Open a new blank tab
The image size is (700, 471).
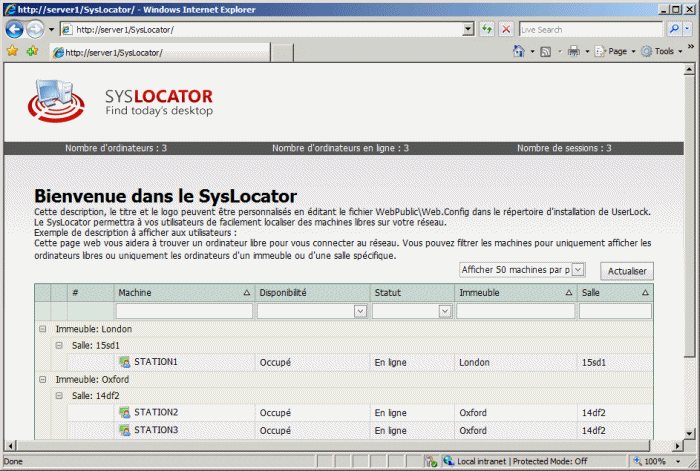[x=282, y=53]
